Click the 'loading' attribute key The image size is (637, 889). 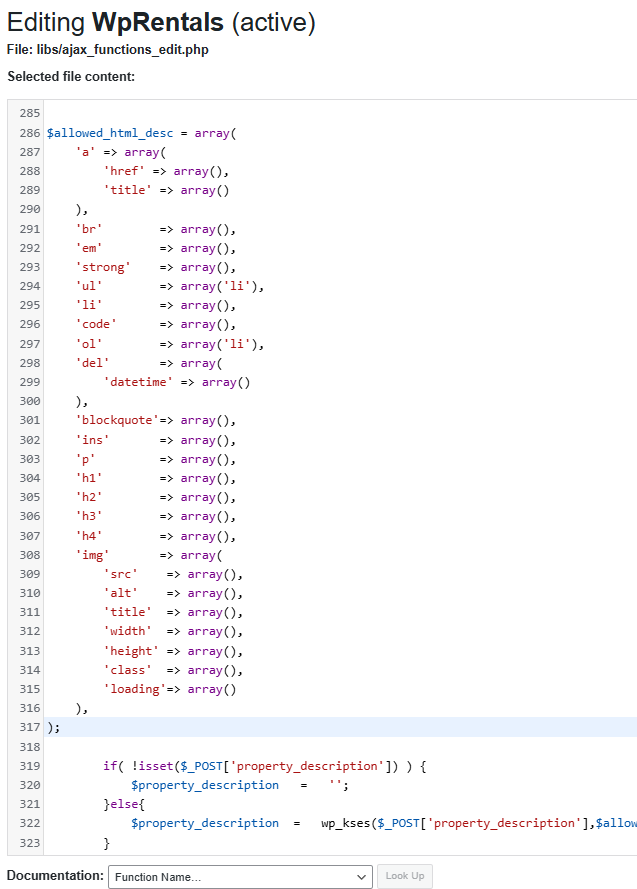[x=134, y=689]
